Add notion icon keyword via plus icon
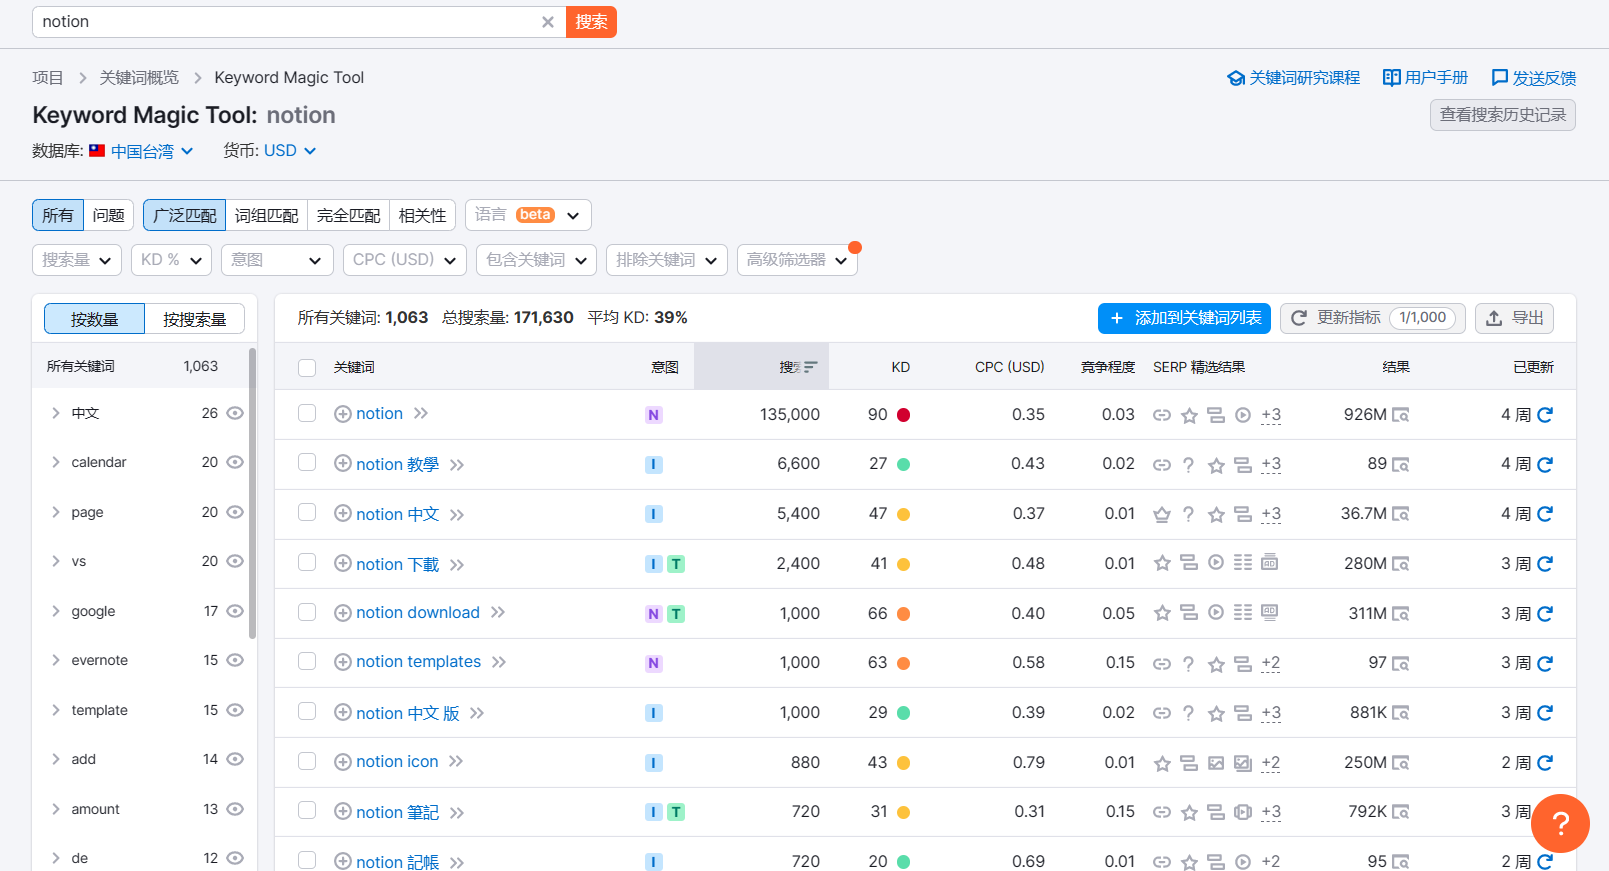The width and height of the screenshot is (1609, 871). (x=343, y=762)
